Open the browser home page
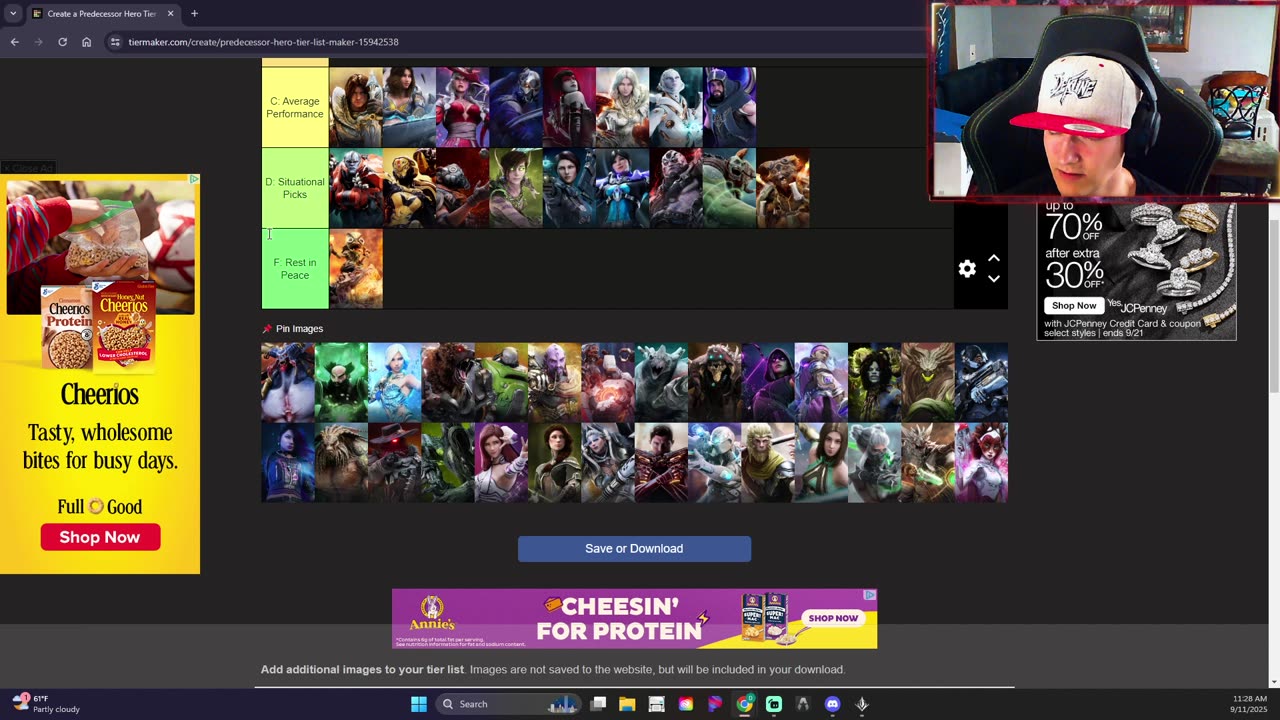This screenshot has width=1280, height=720. point(86,42)
